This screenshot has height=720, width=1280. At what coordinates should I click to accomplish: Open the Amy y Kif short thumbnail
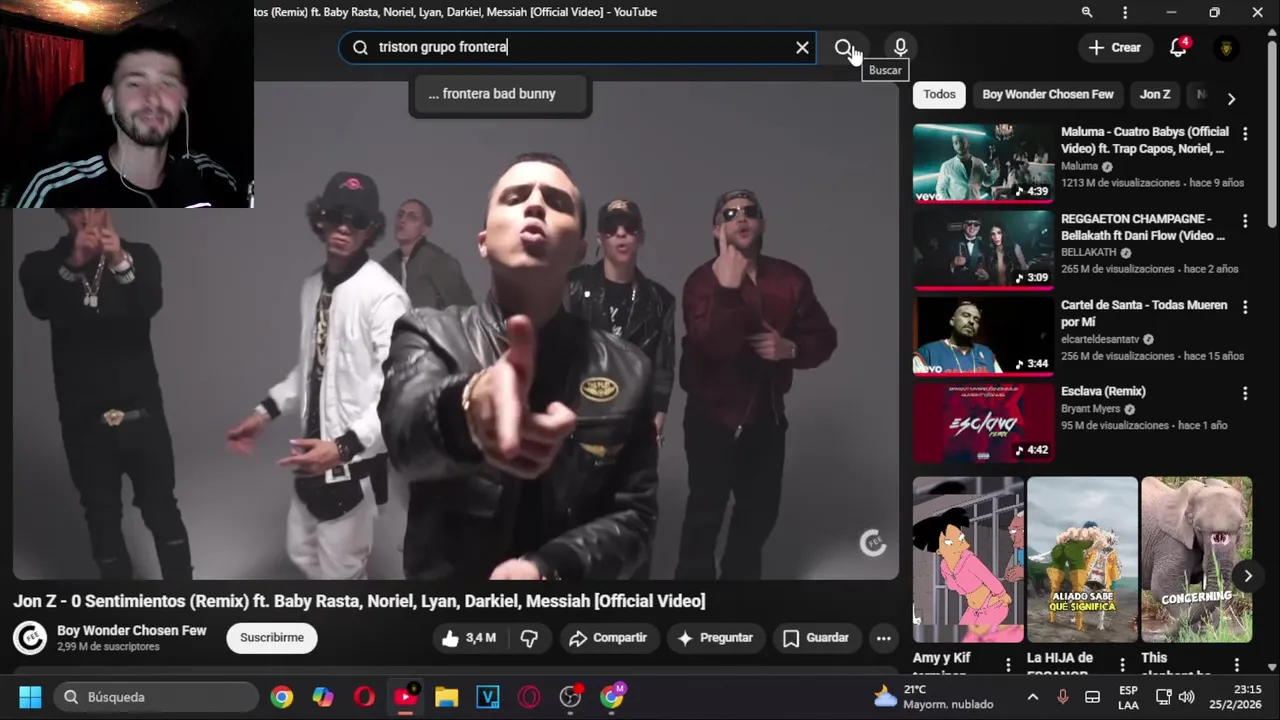click(968, 560)
